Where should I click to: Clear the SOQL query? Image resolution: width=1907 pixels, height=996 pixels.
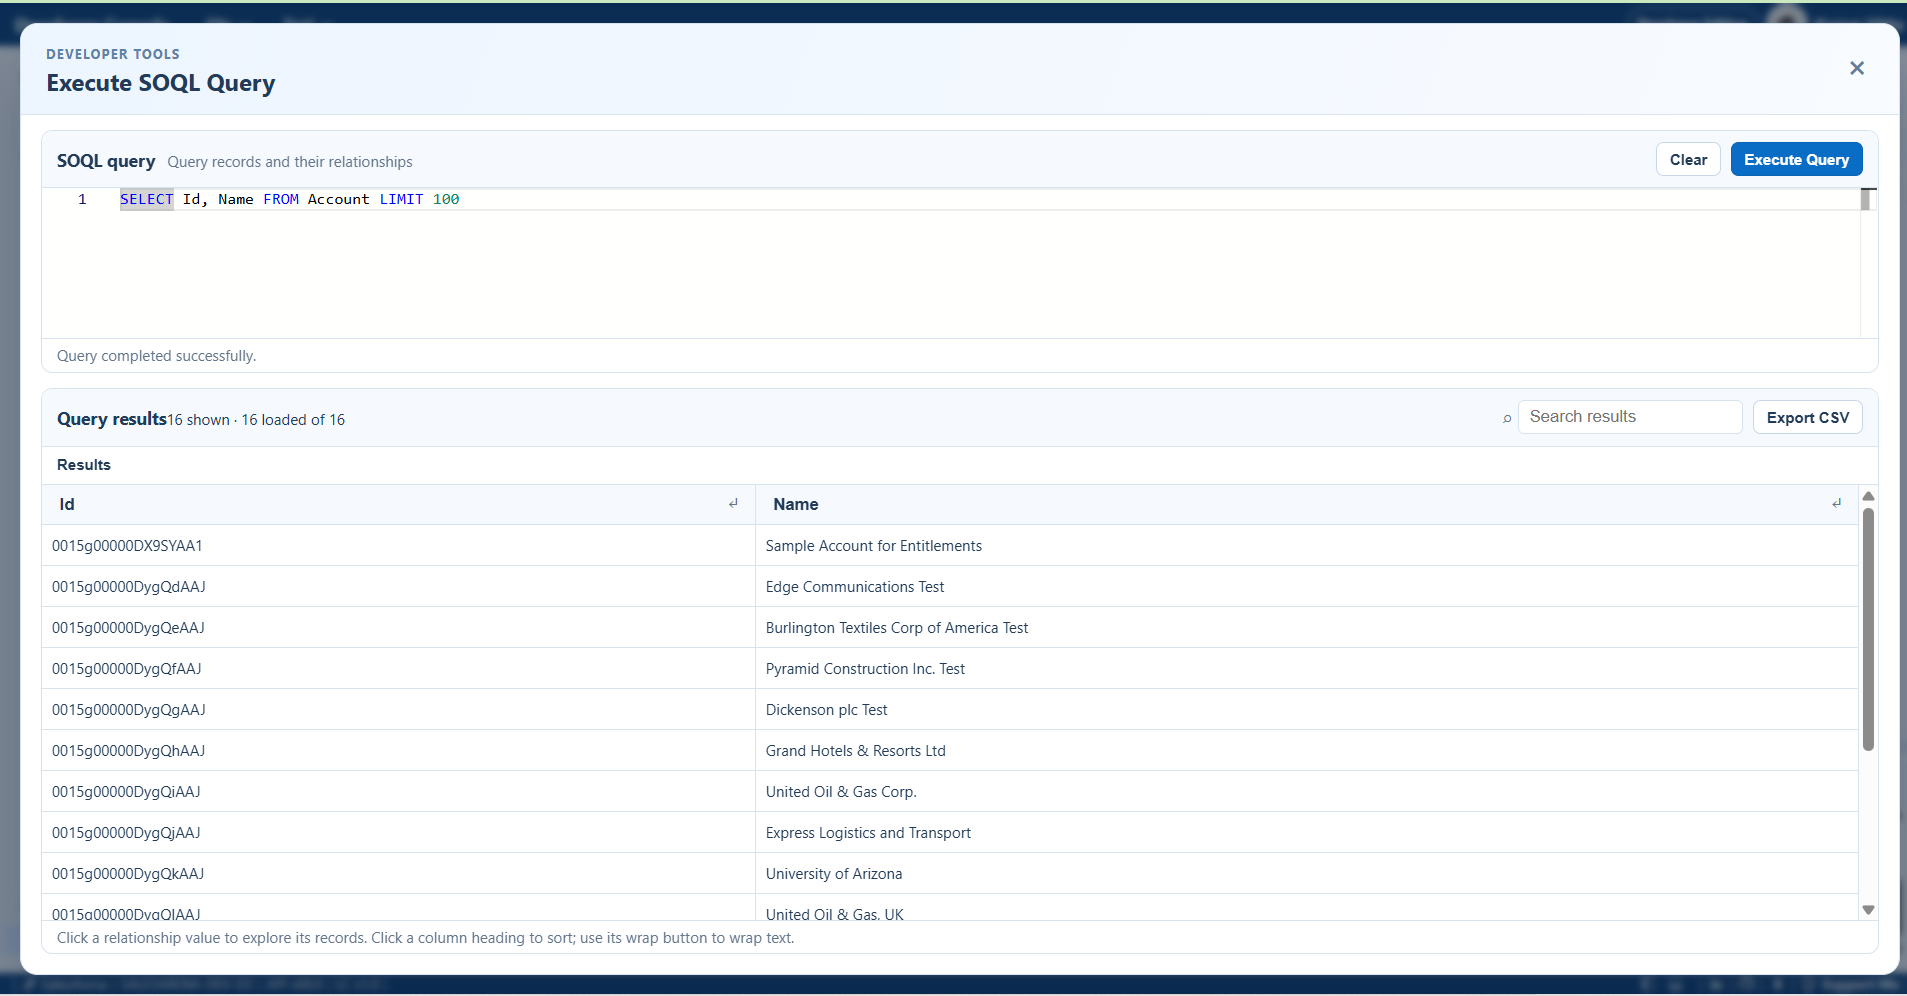point(1688,160)
